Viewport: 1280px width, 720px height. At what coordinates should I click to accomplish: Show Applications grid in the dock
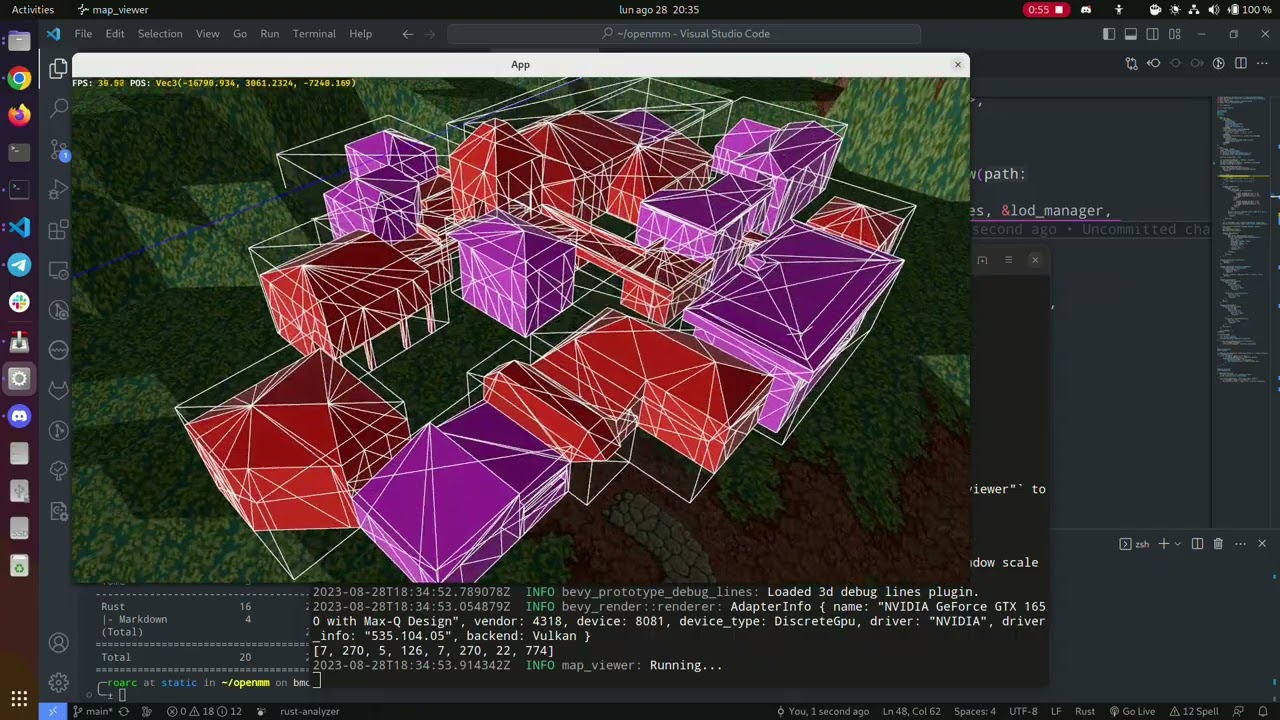point(19,698)
